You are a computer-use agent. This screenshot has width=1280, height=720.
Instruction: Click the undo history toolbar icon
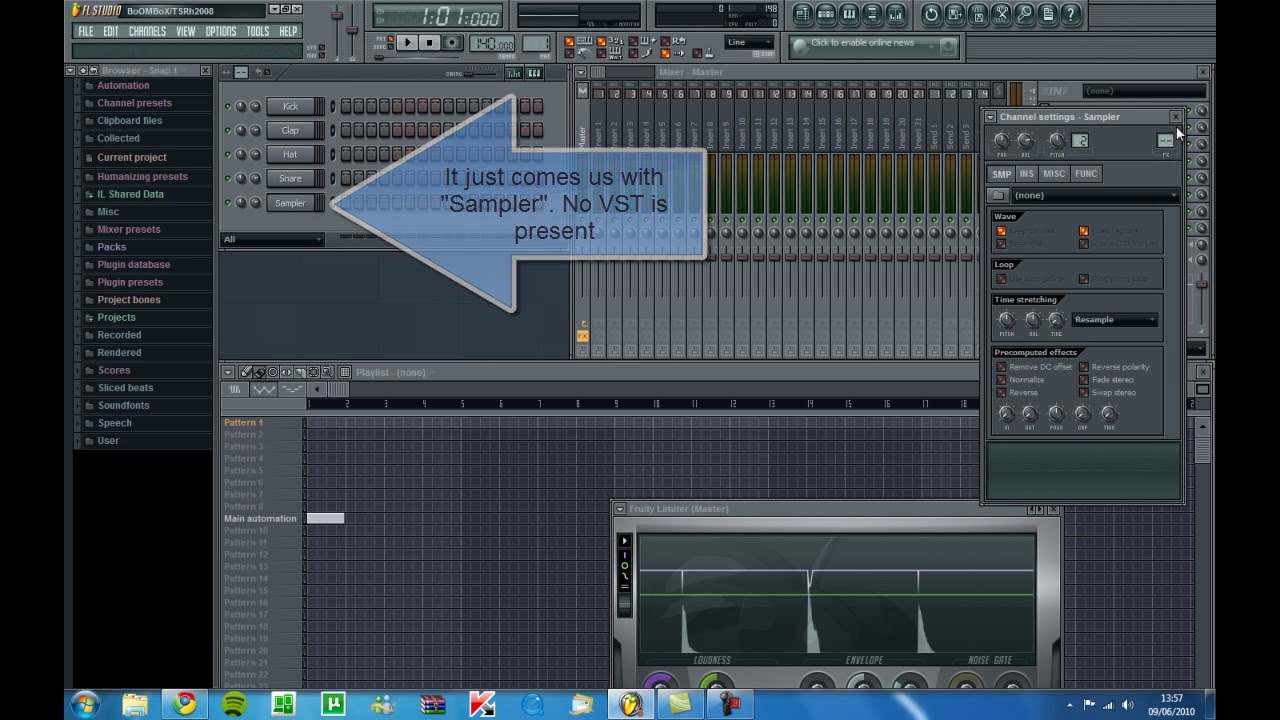pos(931,14)
